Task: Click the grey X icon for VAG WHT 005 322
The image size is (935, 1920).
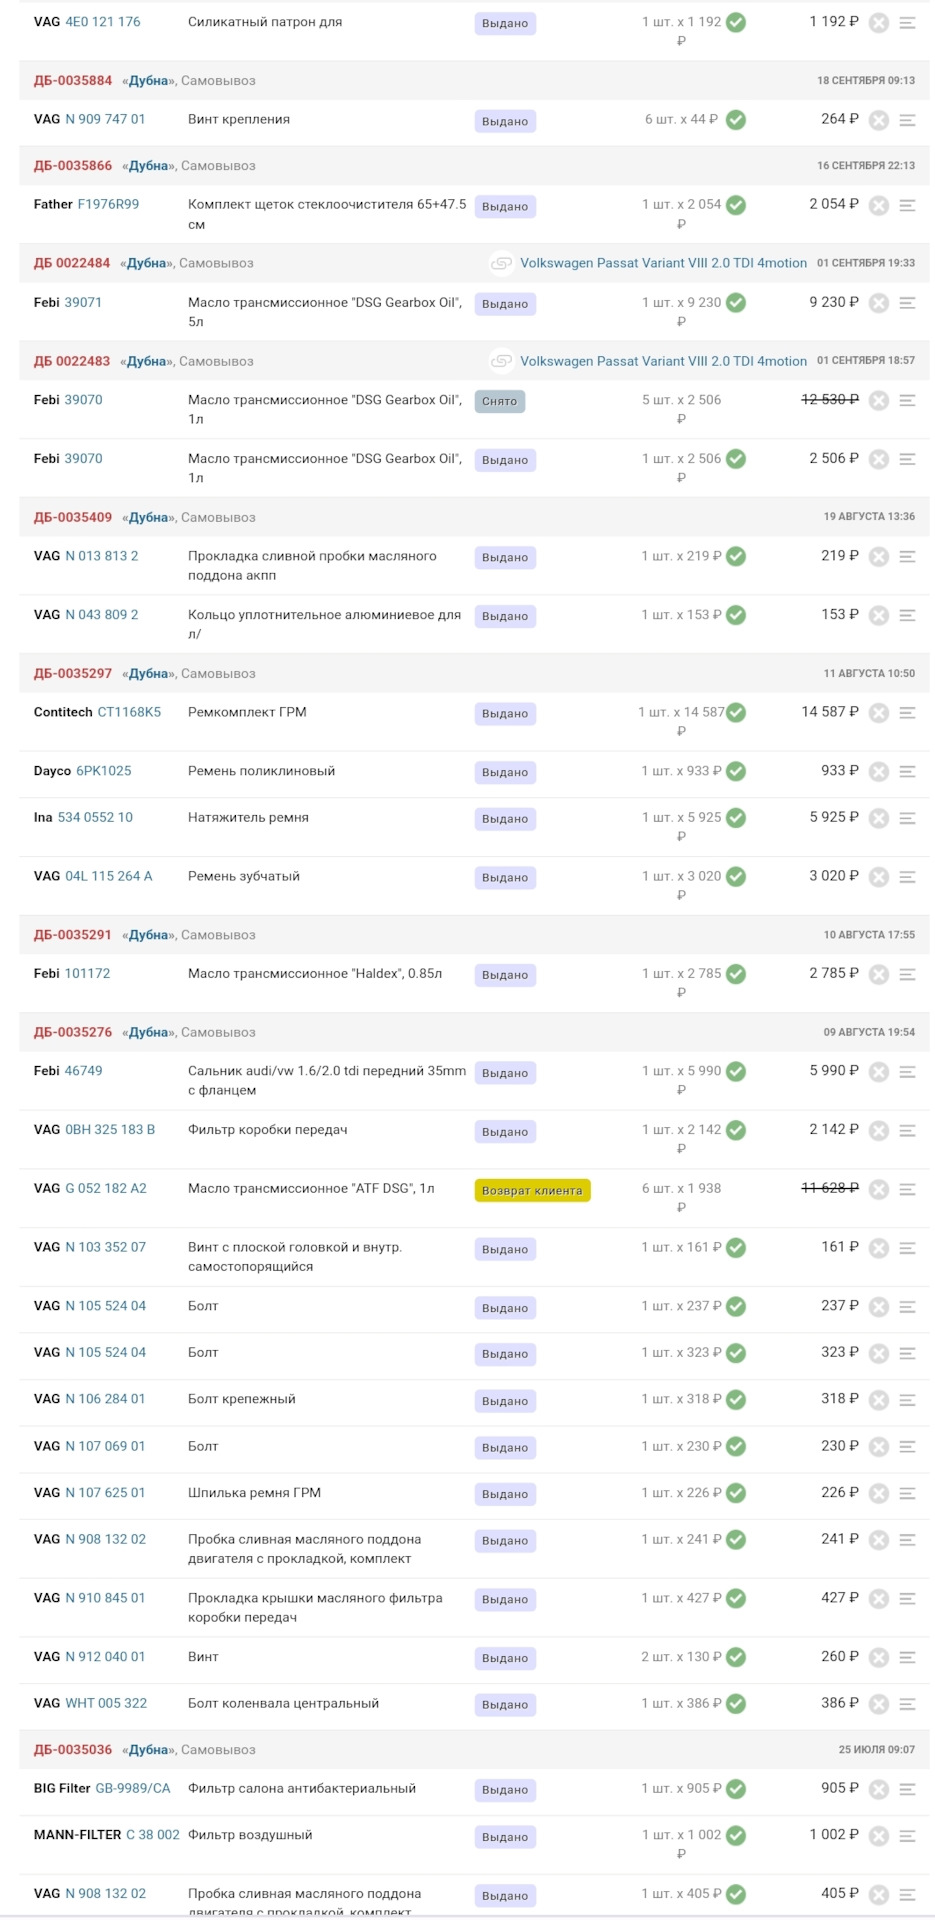Action: click(878, 1704)
